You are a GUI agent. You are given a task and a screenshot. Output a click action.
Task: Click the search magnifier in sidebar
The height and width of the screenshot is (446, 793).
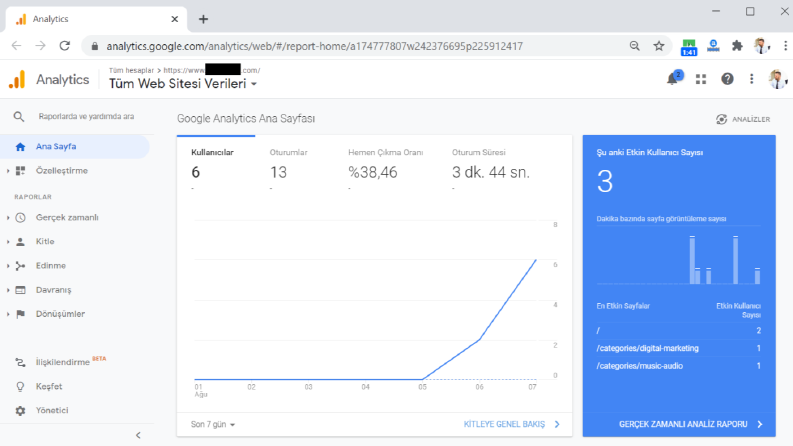19,117
